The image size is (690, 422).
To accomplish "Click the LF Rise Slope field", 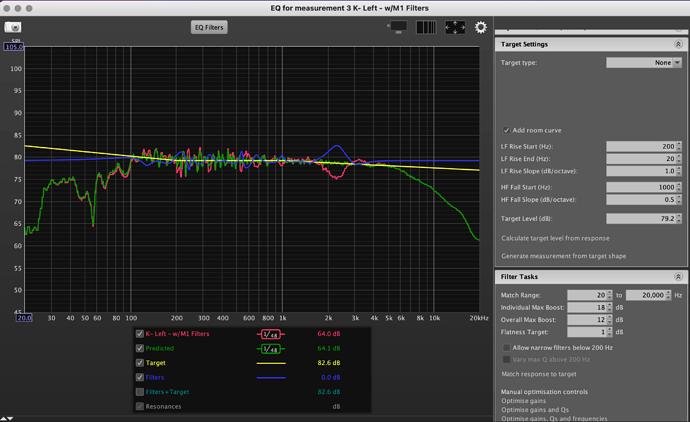I will pos(641,171).
